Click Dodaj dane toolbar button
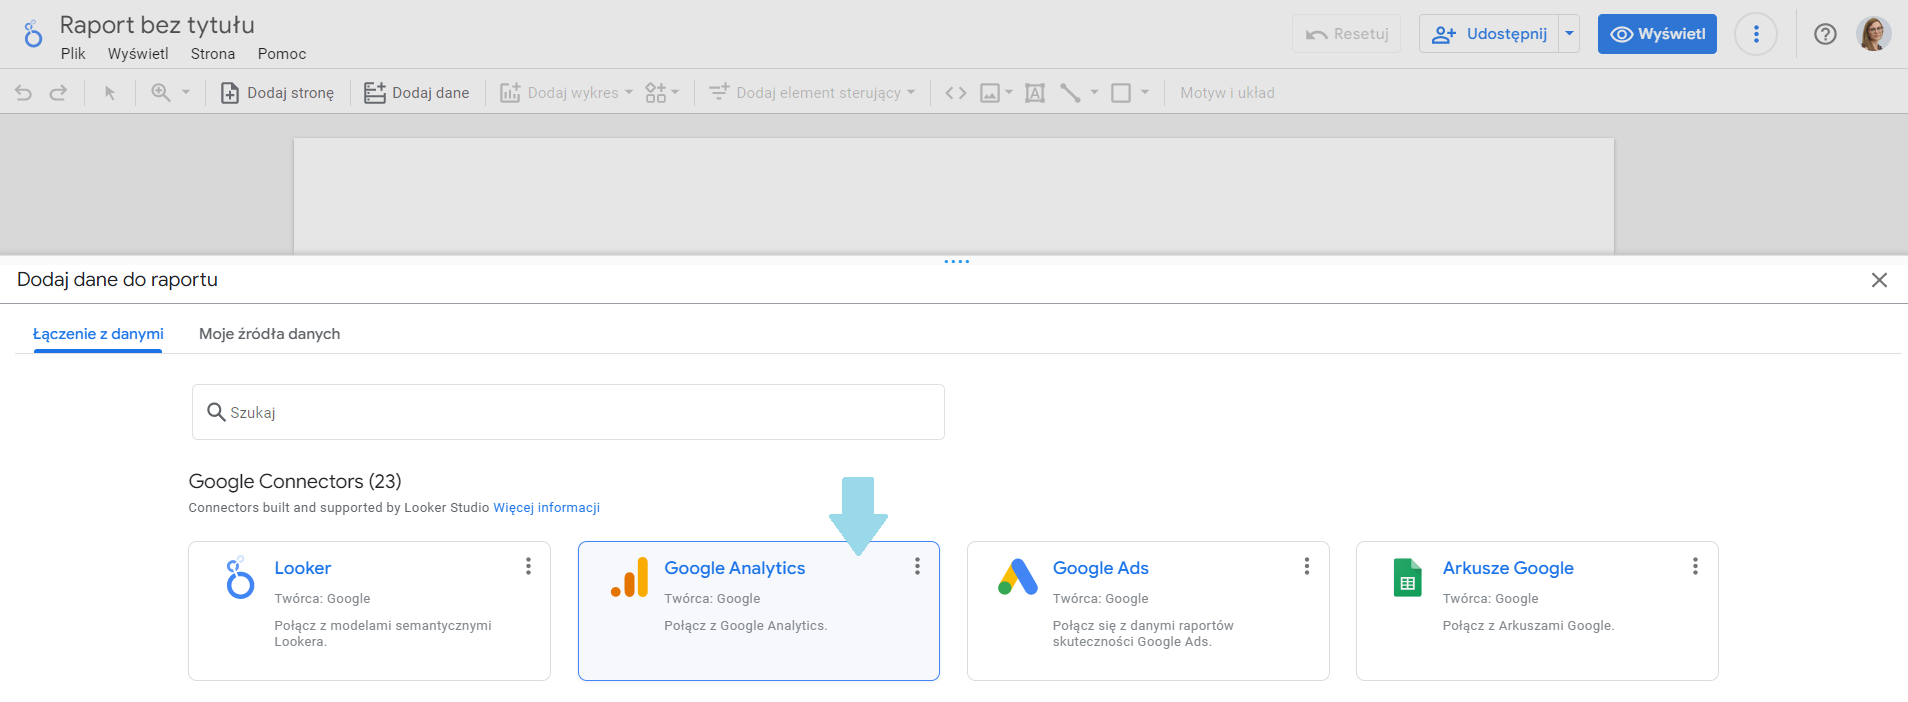Viewport: 1908px width, 702px height. pos(416,93)
